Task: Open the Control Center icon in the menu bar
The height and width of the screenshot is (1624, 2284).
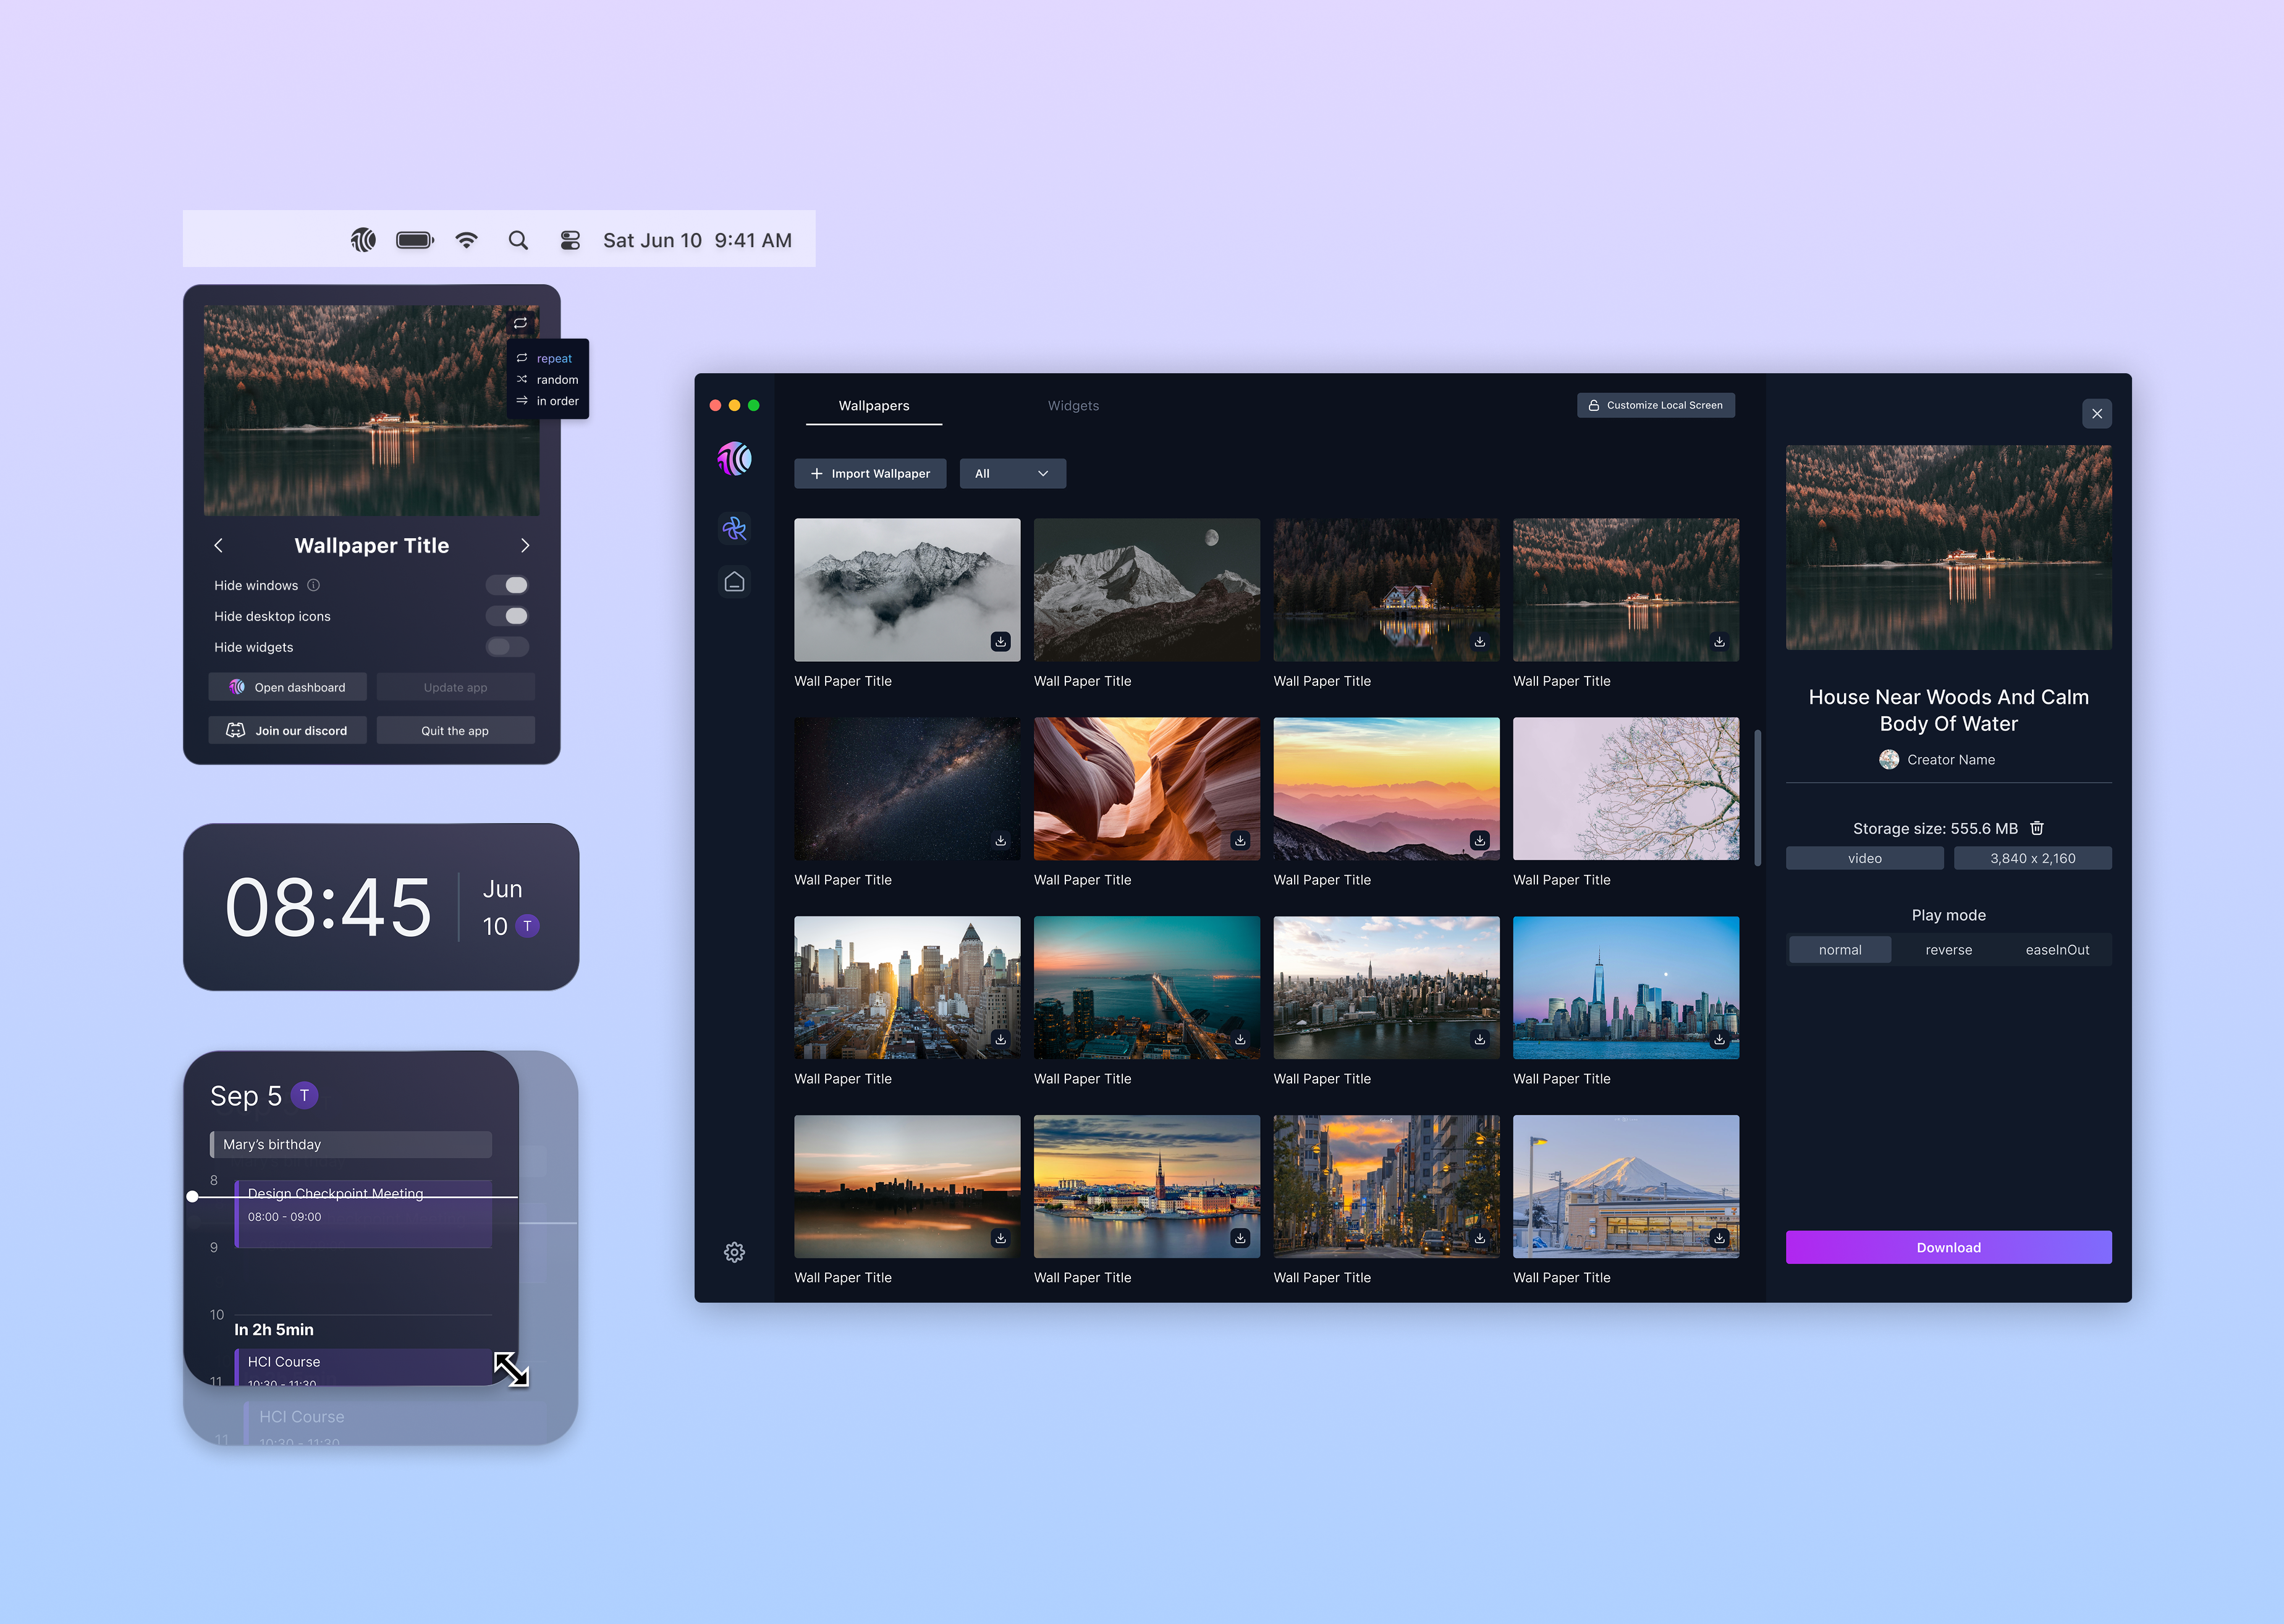Action: (570, 240)
